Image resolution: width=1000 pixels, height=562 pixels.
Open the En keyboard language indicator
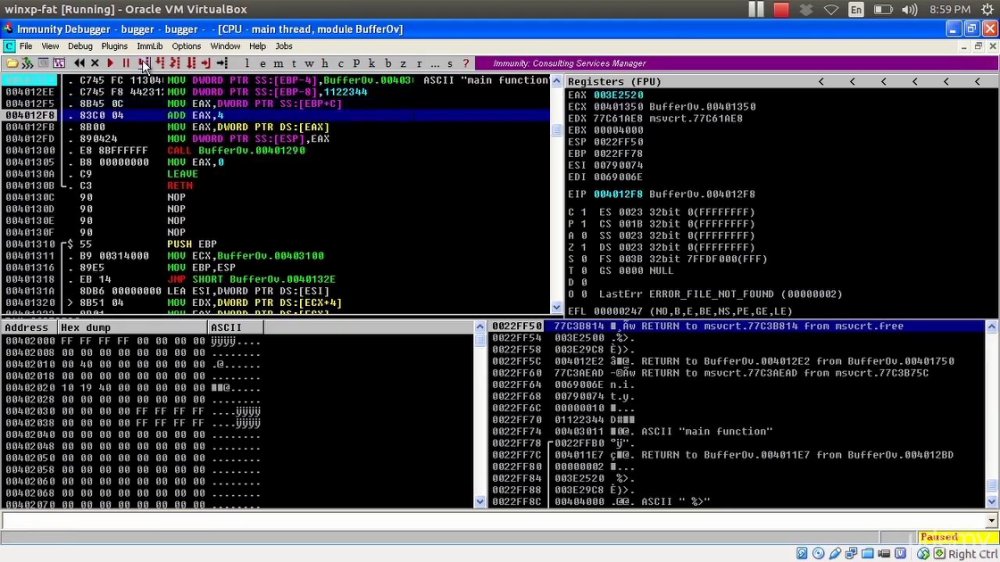coord(856,10)
